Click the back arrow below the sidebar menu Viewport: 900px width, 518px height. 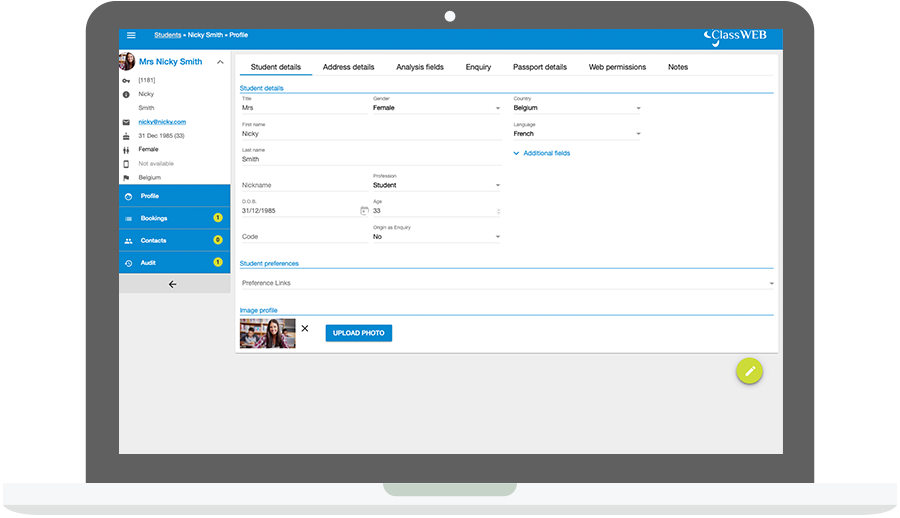(172, 284)
